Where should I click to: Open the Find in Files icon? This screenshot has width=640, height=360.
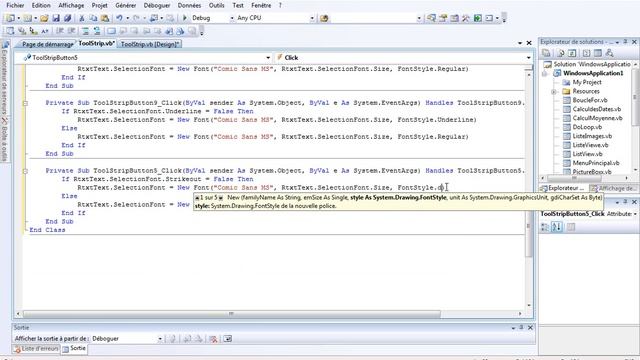tap(324, 18)
